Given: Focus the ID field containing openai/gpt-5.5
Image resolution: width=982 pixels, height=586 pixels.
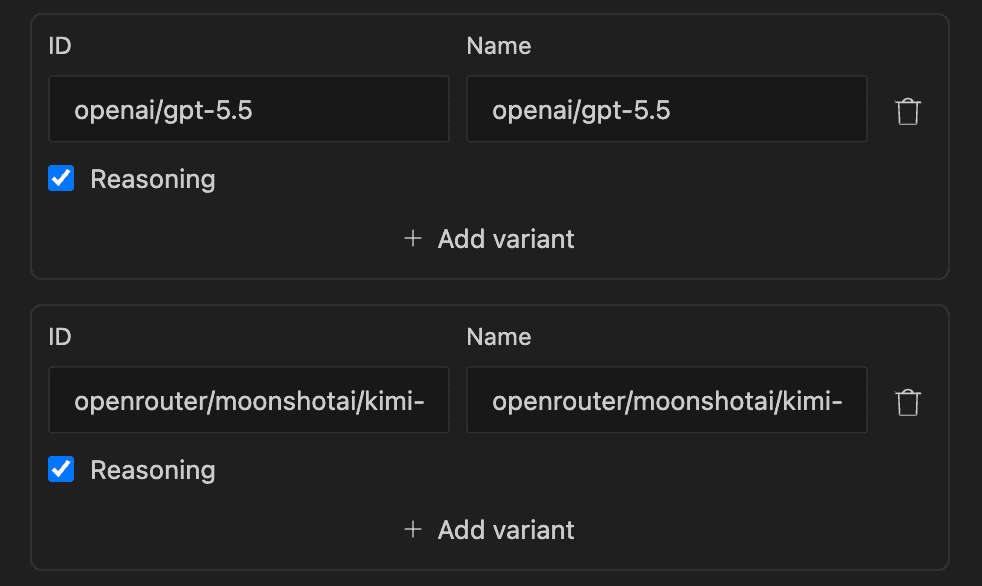Looking at the screenshot, I should [249, 109].
